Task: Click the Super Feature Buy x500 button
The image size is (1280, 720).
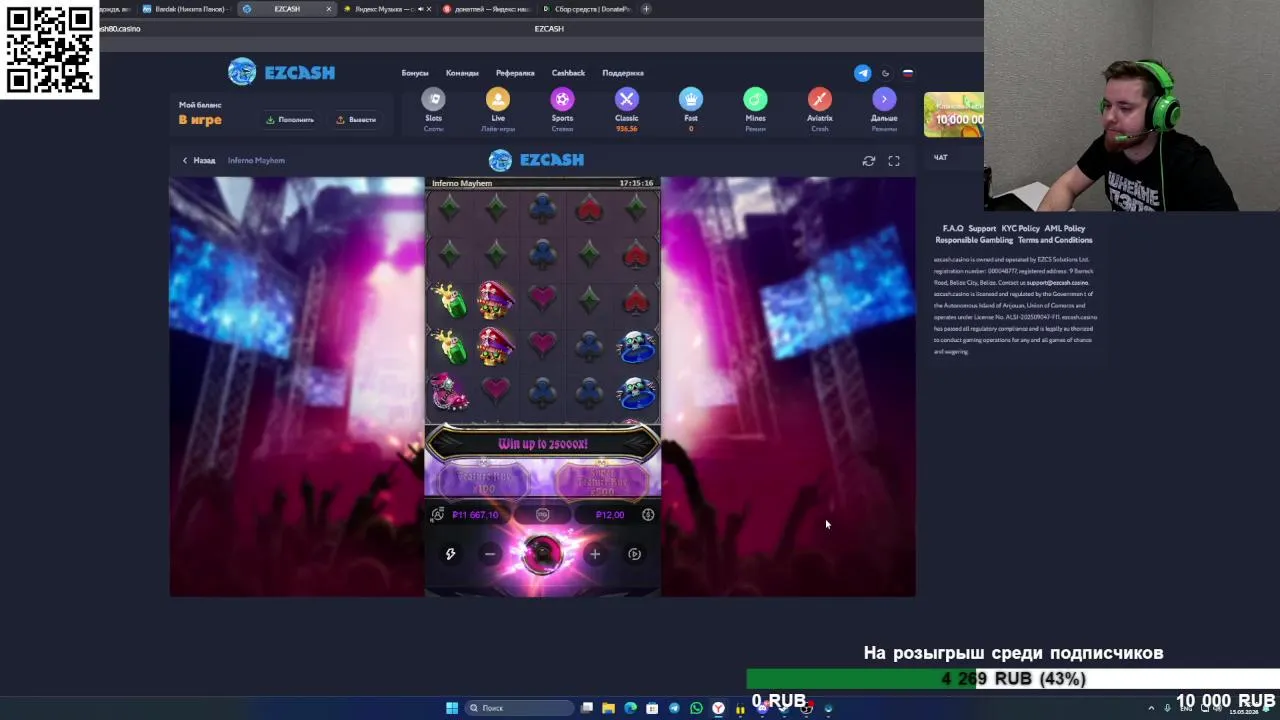Action: 601,481
